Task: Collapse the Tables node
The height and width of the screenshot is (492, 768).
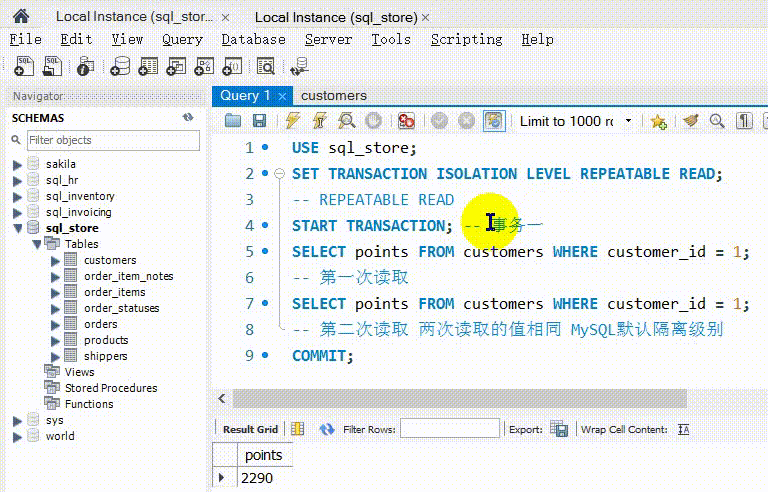Action: [37, 244]
